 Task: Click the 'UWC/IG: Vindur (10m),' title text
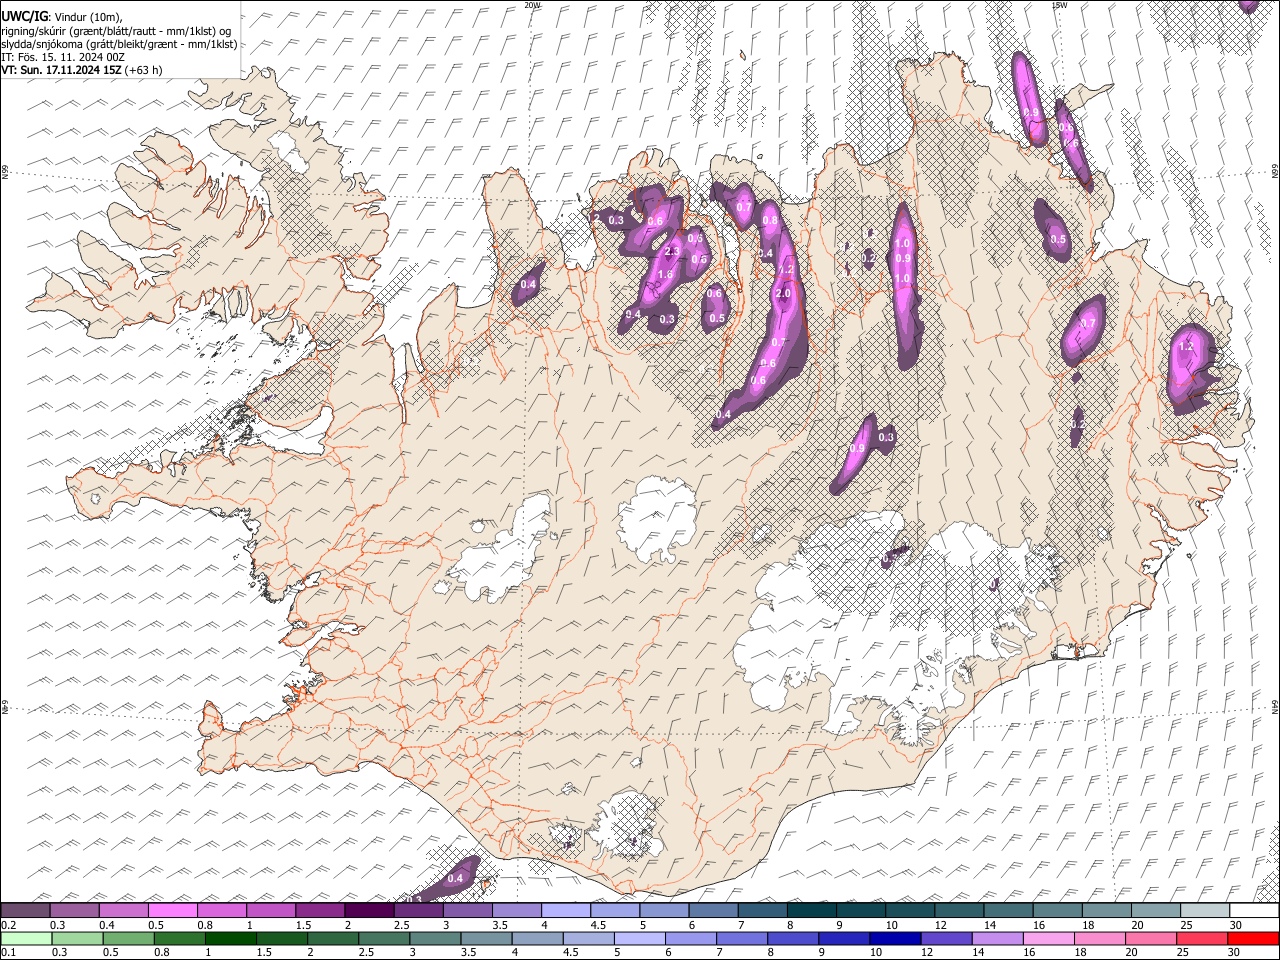[62, 16]
